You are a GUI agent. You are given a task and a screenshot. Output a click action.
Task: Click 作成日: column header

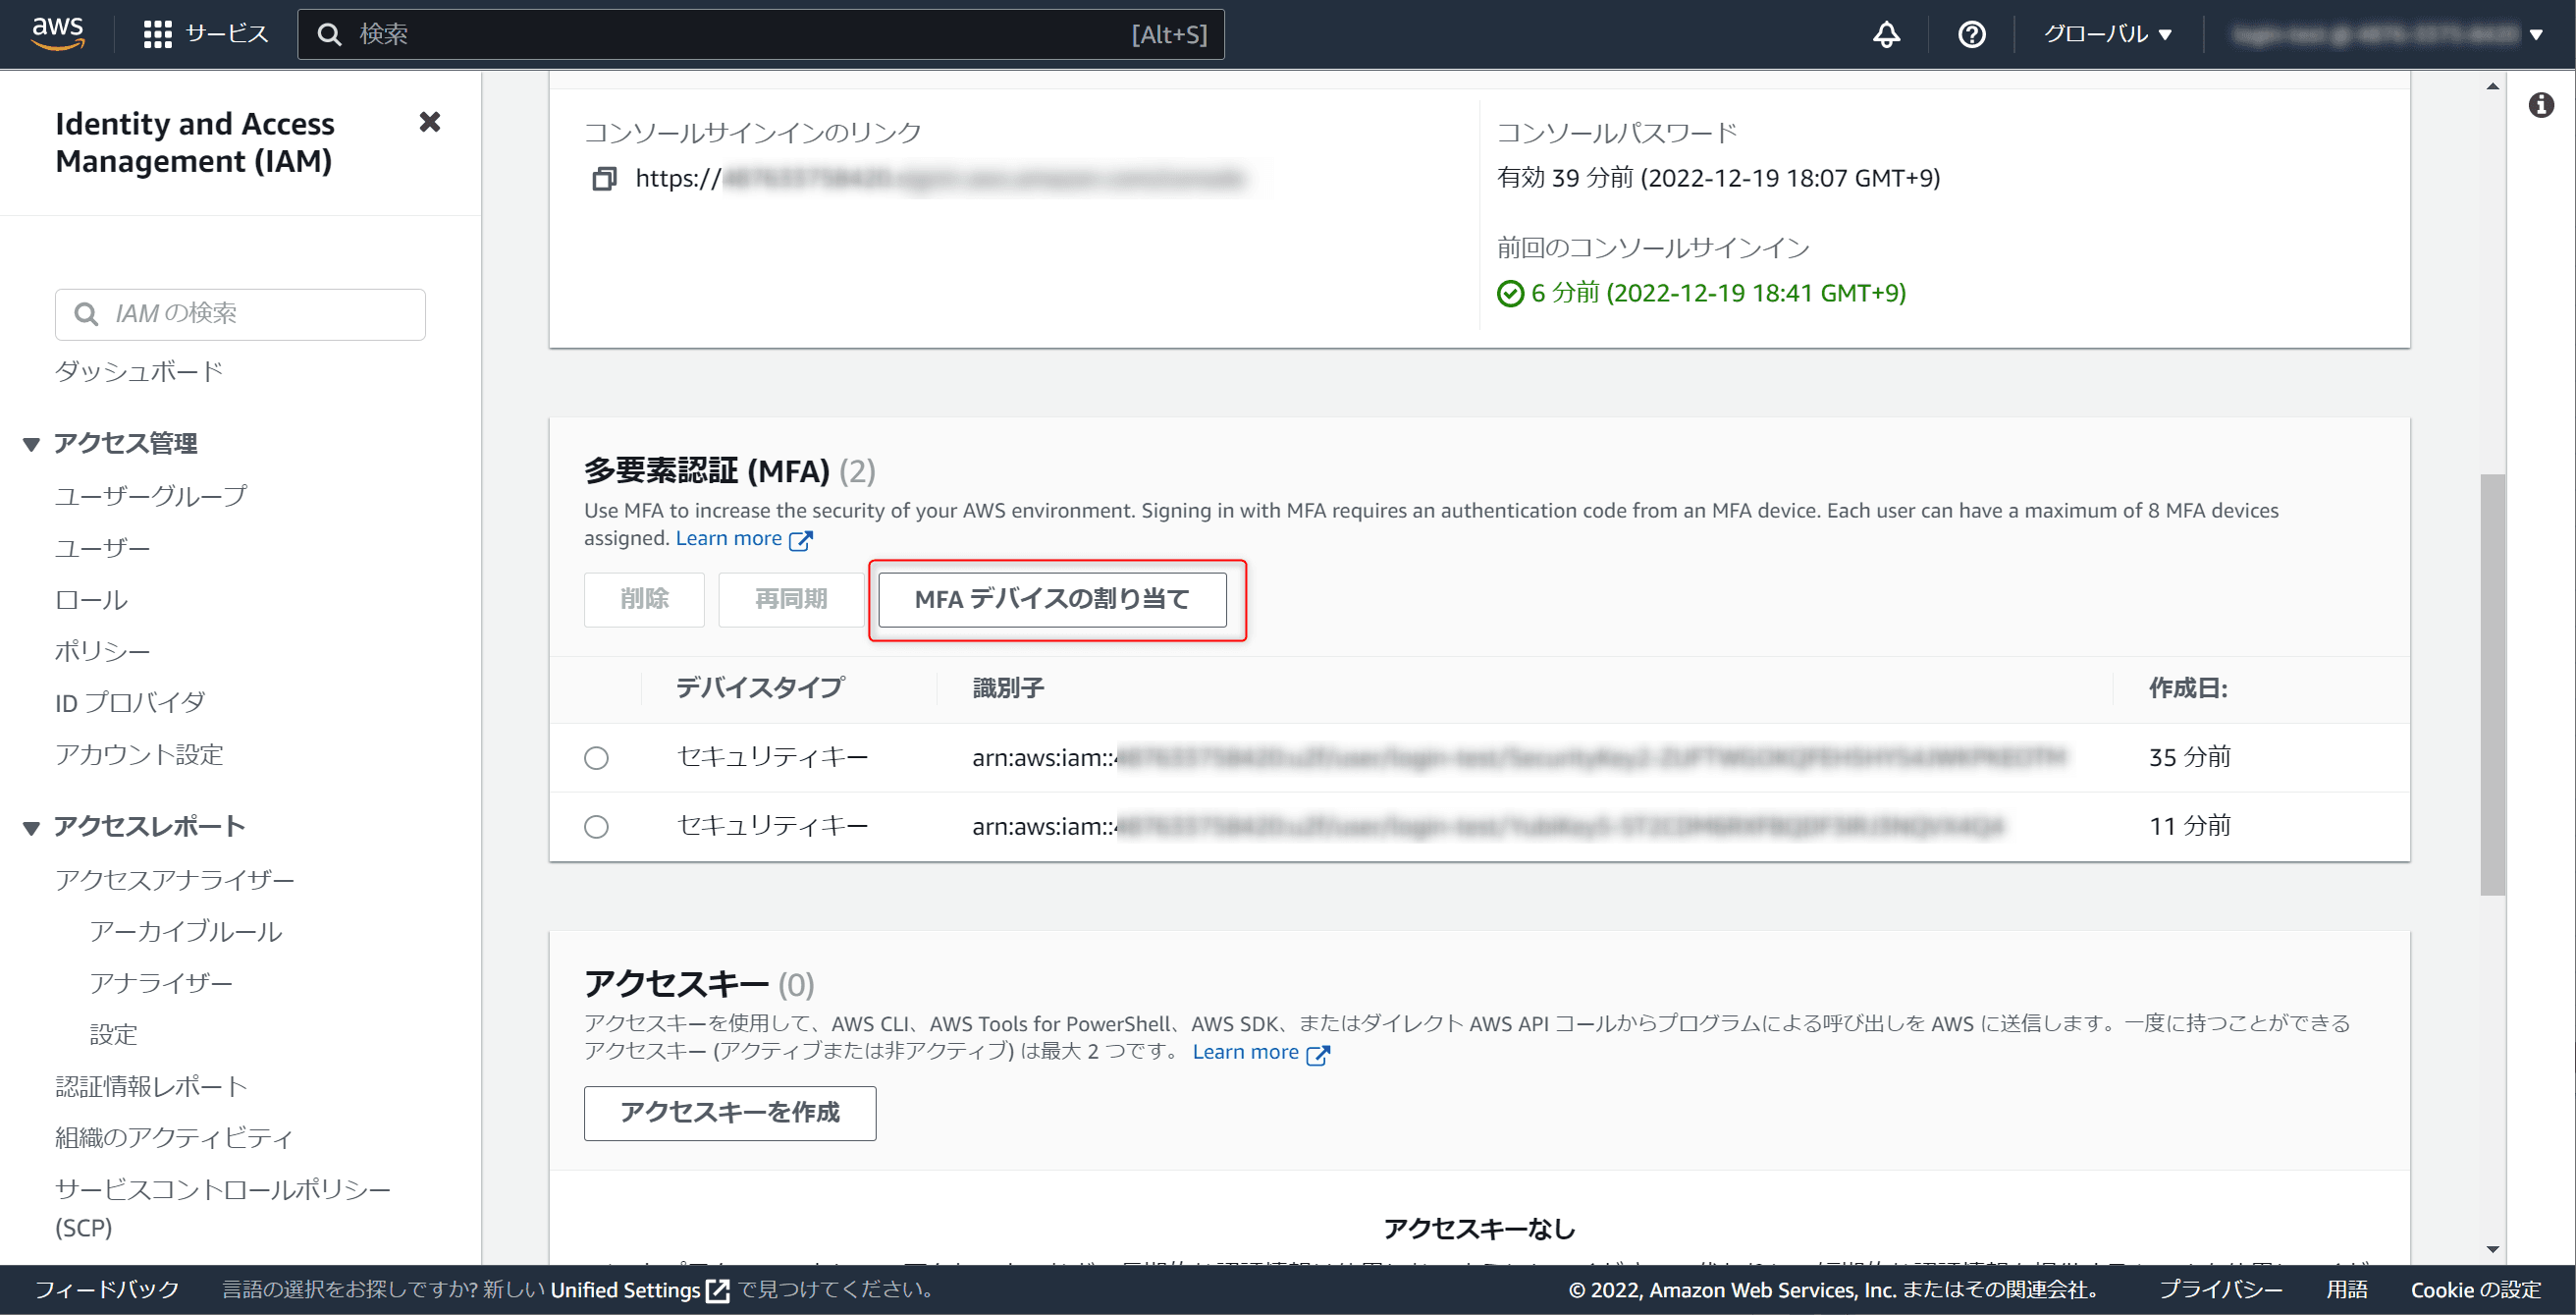[x=2188, y=688]
